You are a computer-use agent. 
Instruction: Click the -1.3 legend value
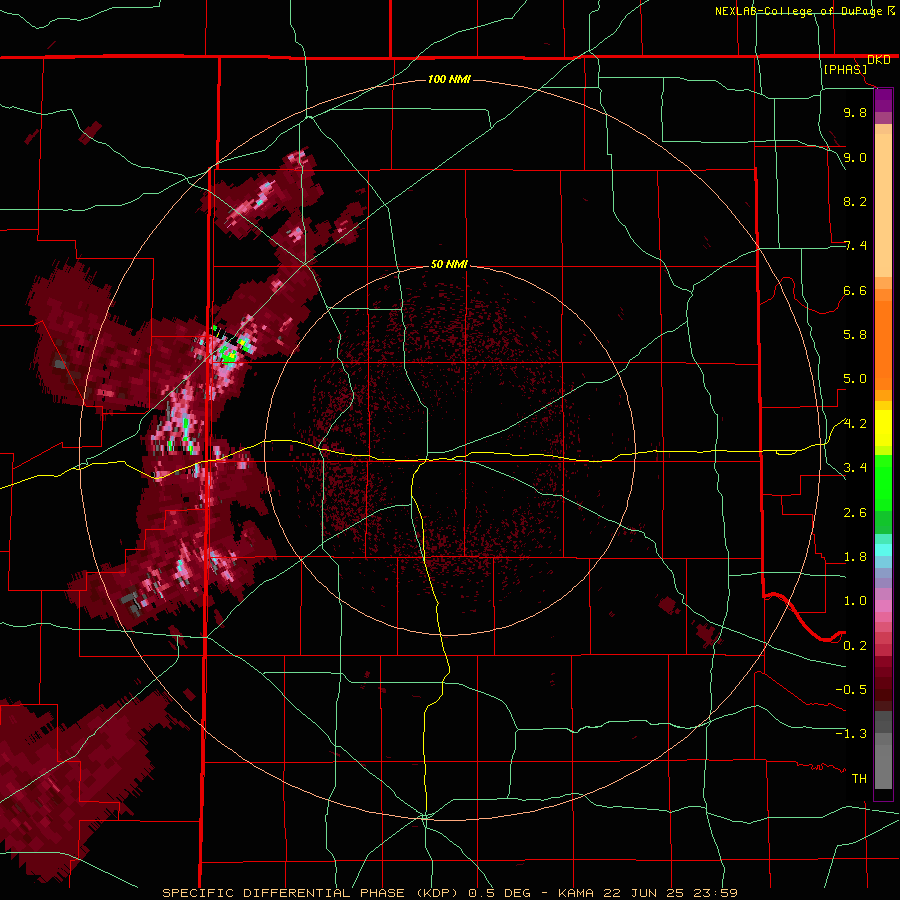point(851,734)
